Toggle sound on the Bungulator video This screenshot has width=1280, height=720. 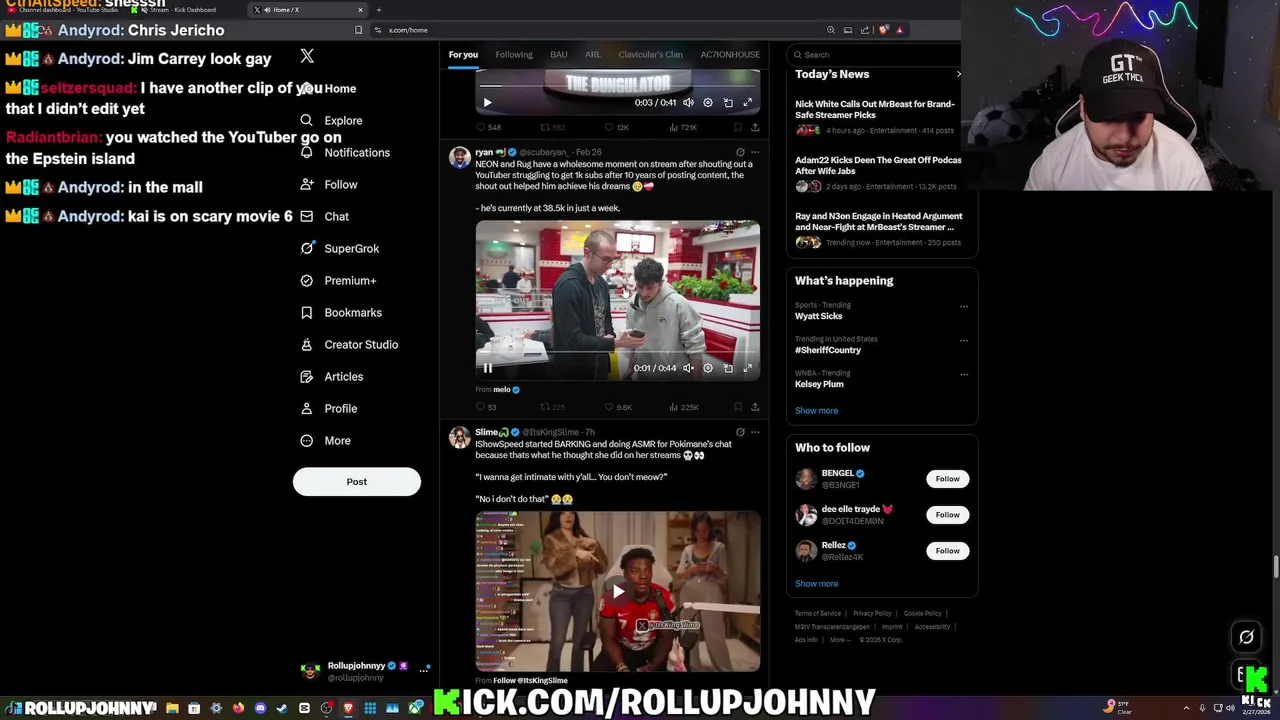(x=688, y=102)
